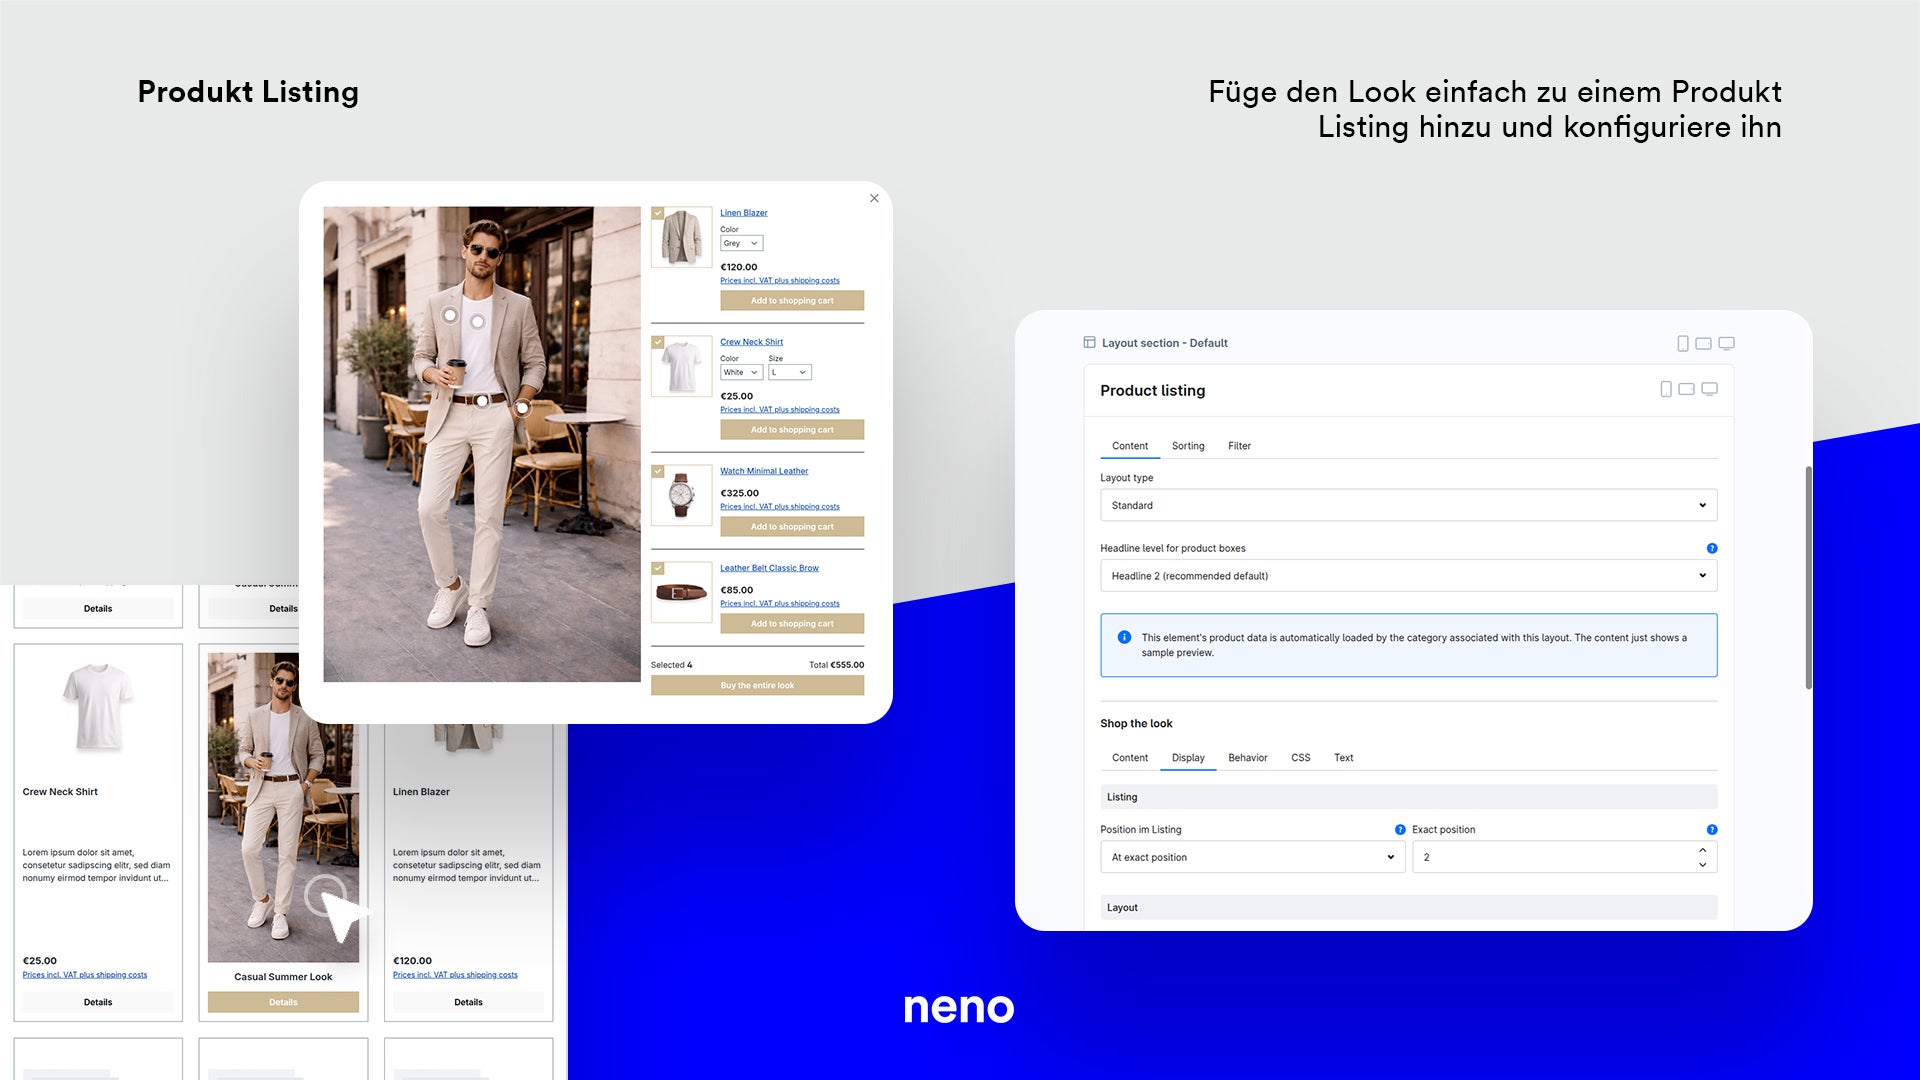The width and height of the screenshot is (1920, 1080).
Task: Uncheck Crew Neck Shirt selection checkbox
Action: (x=658, y=342)
